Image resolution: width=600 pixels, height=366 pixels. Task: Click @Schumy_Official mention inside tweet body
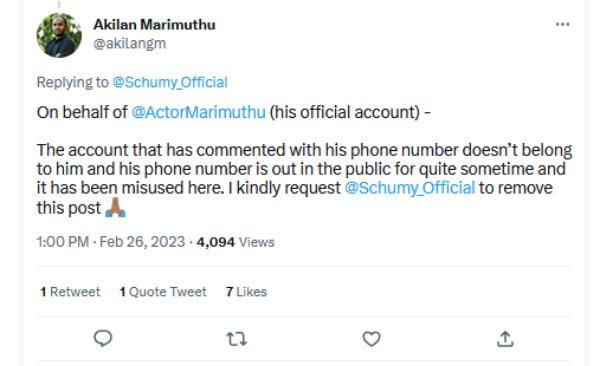pyautogui.click(x=410, y=188)
